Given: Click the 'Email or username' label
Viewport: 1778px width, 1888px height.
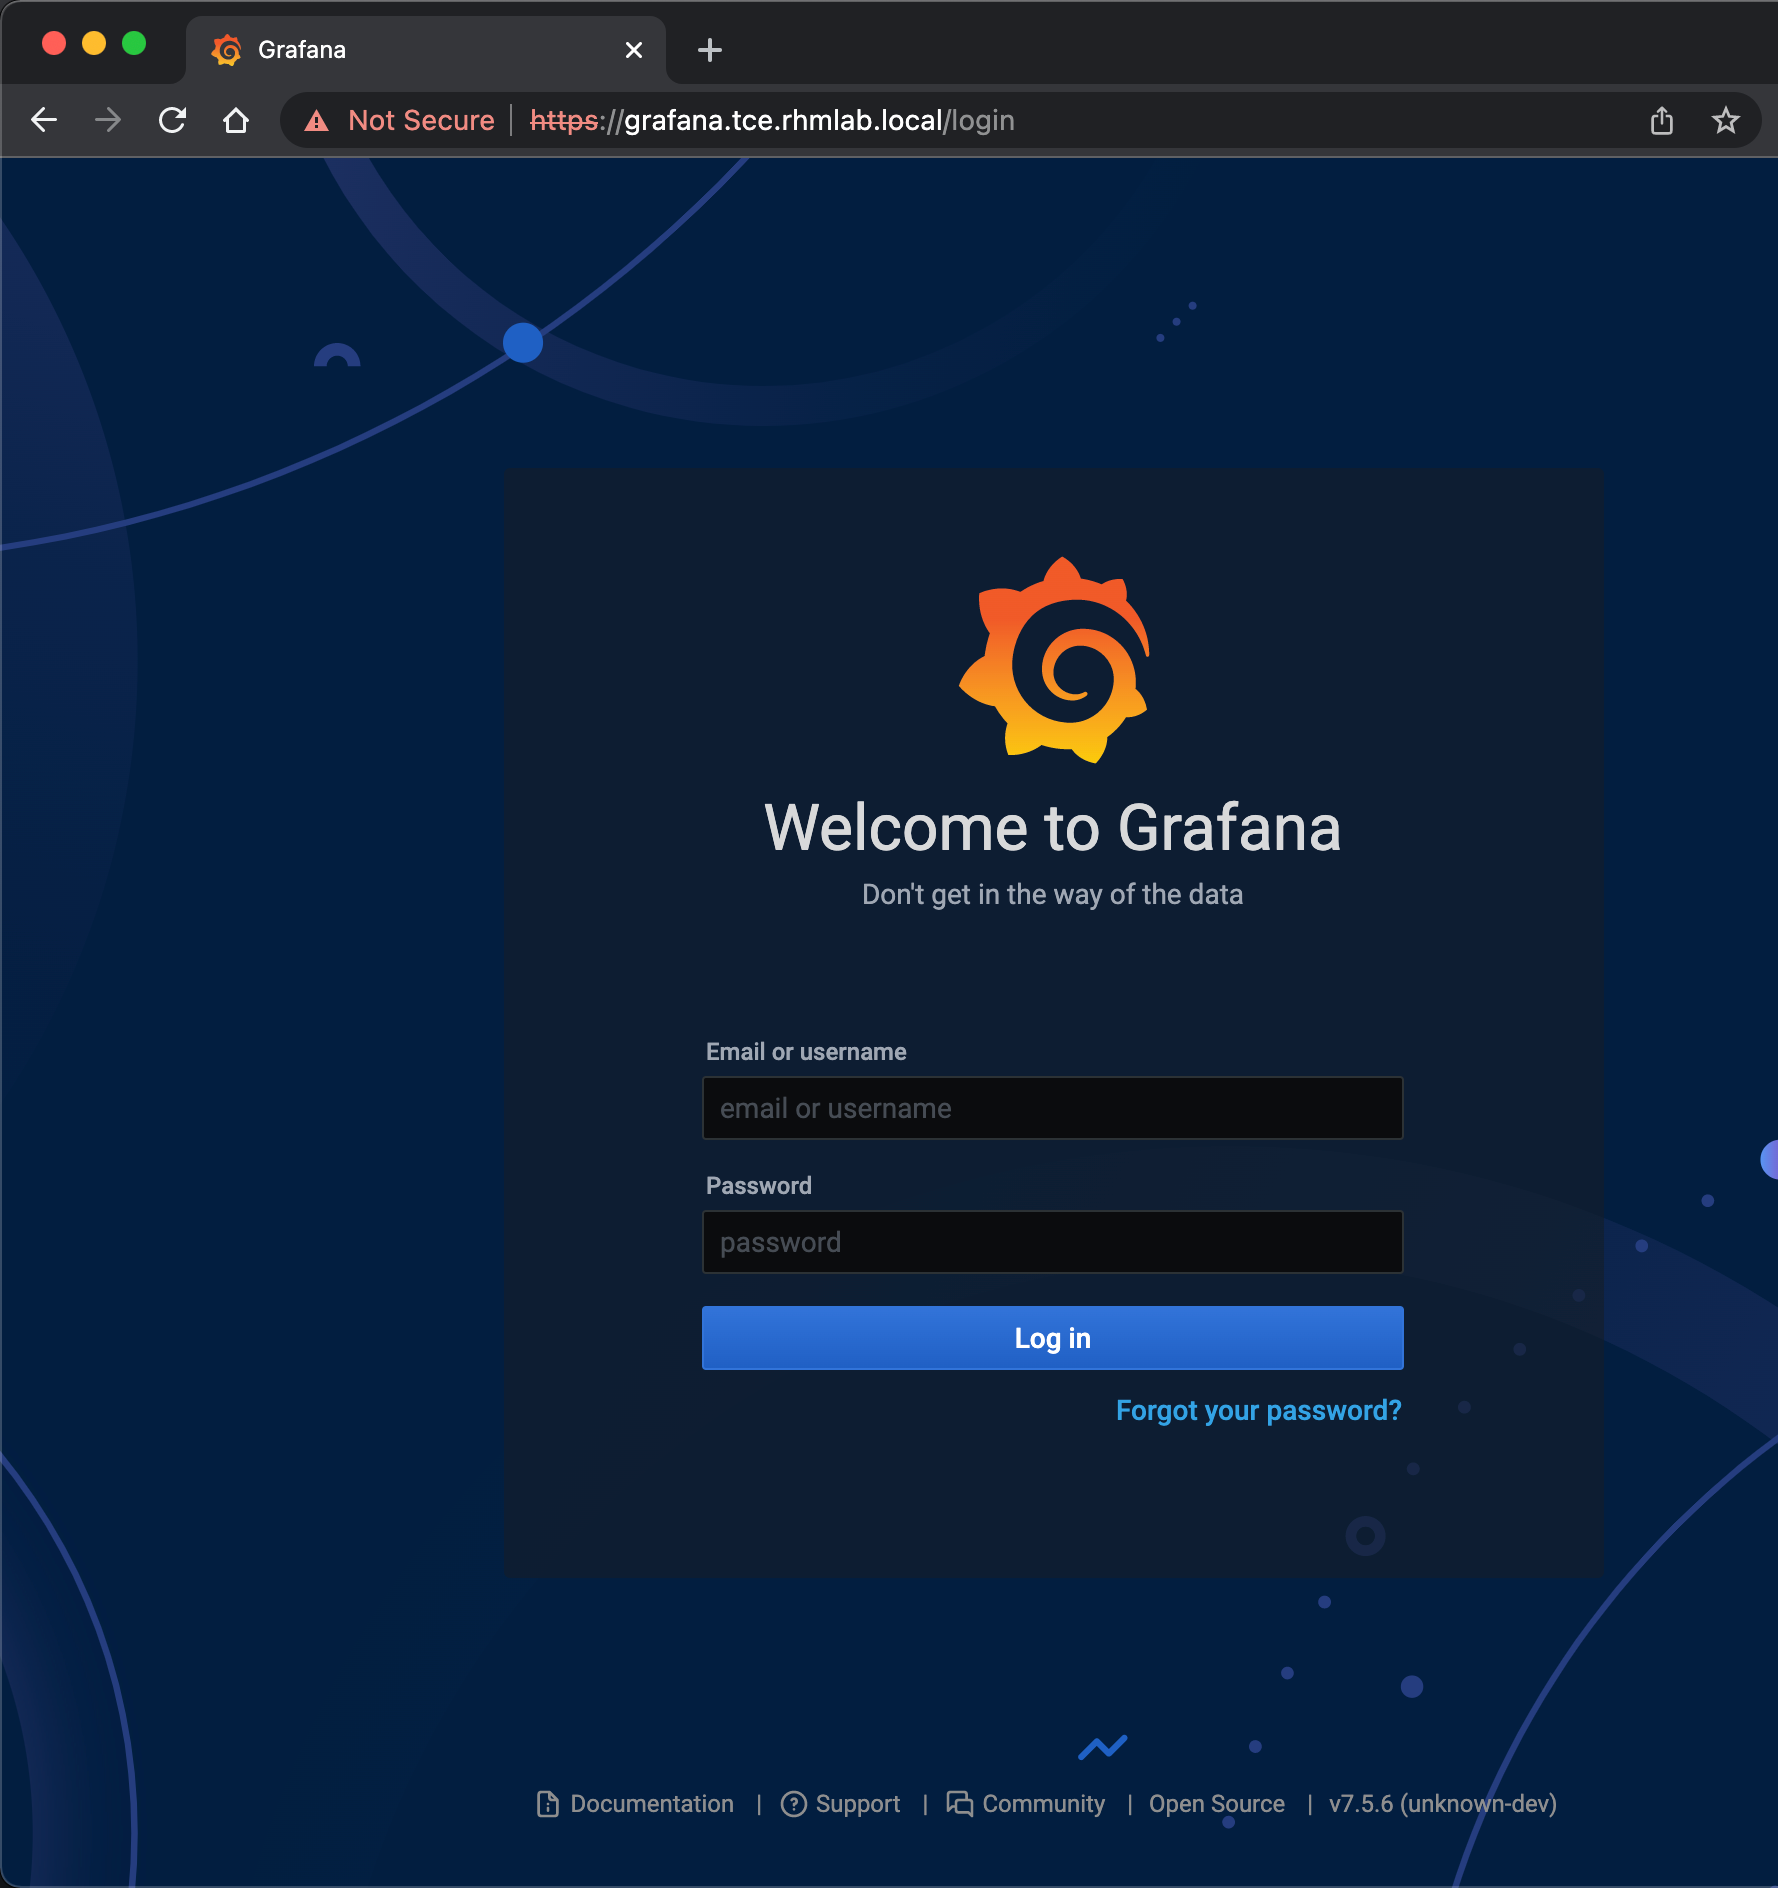Looking at the screenshot, I should [x=806, y=1052].
